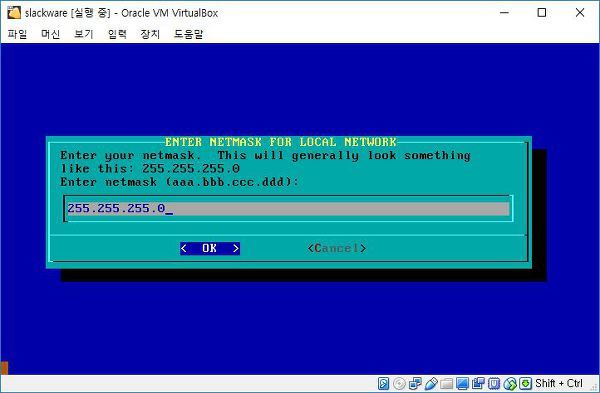
Task: Open the 장치 menu
Action: (150, 34)
